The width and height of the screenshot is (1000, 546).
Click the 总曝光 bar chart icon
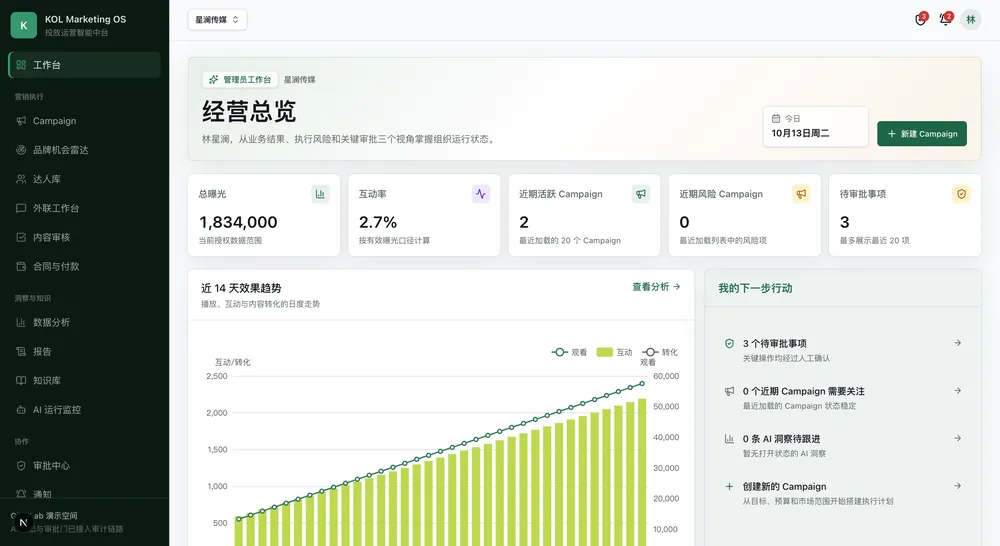coord(320,194)
